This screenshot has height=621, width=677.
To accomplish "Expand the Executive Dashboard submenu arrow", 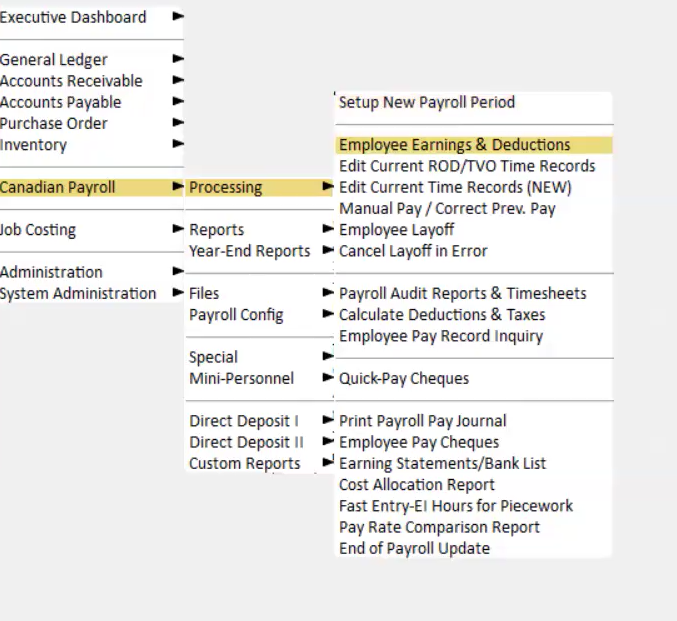I will [x=178, y=16].
